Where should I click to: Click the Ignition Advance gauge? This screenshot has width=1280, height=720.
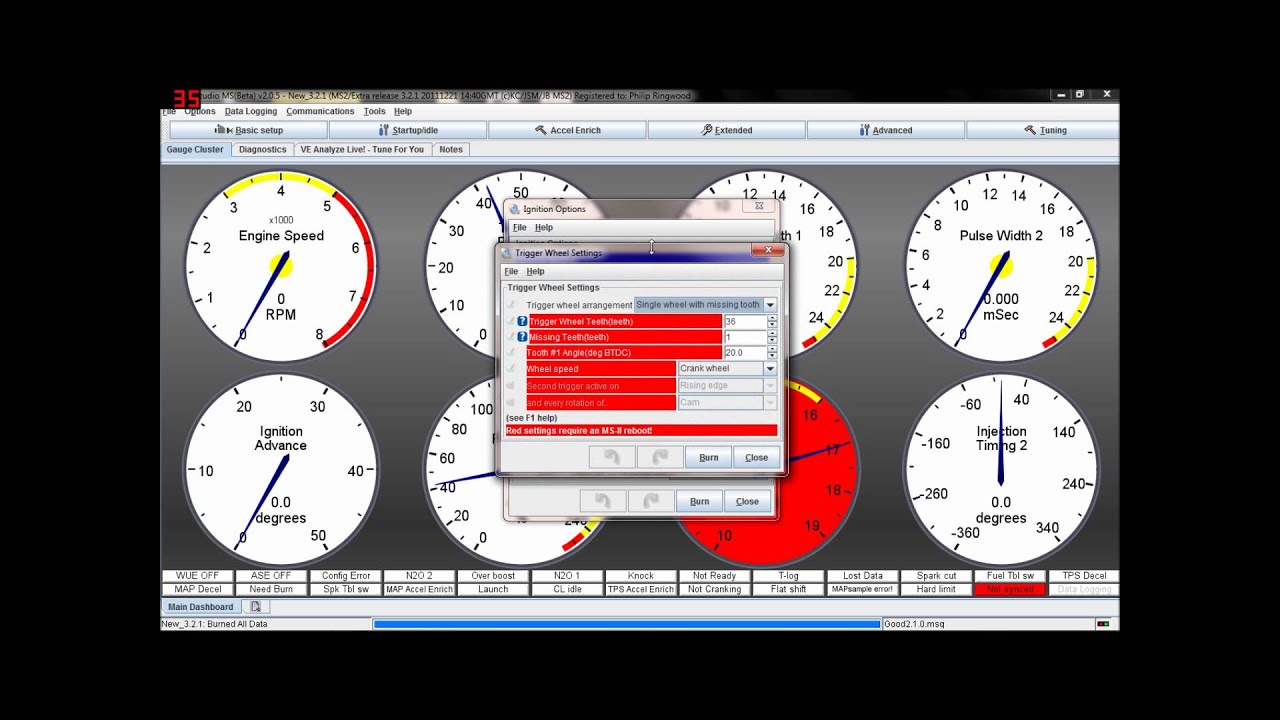tap(281, 470)
